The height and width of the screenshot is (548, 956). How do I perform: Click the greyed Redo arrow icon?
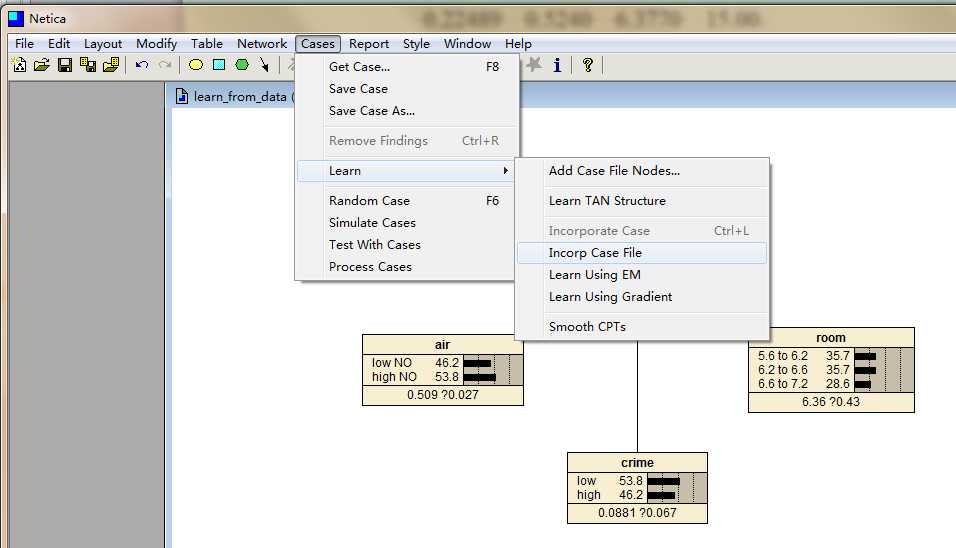pos(165,65)
